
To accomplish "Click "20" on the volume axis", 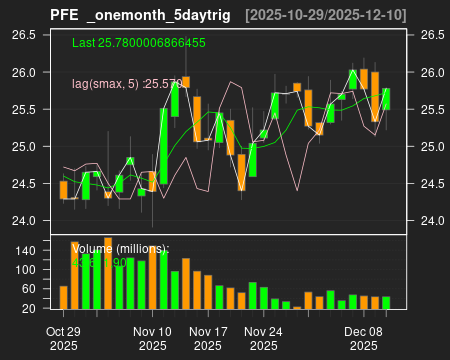I will point(29,308).
